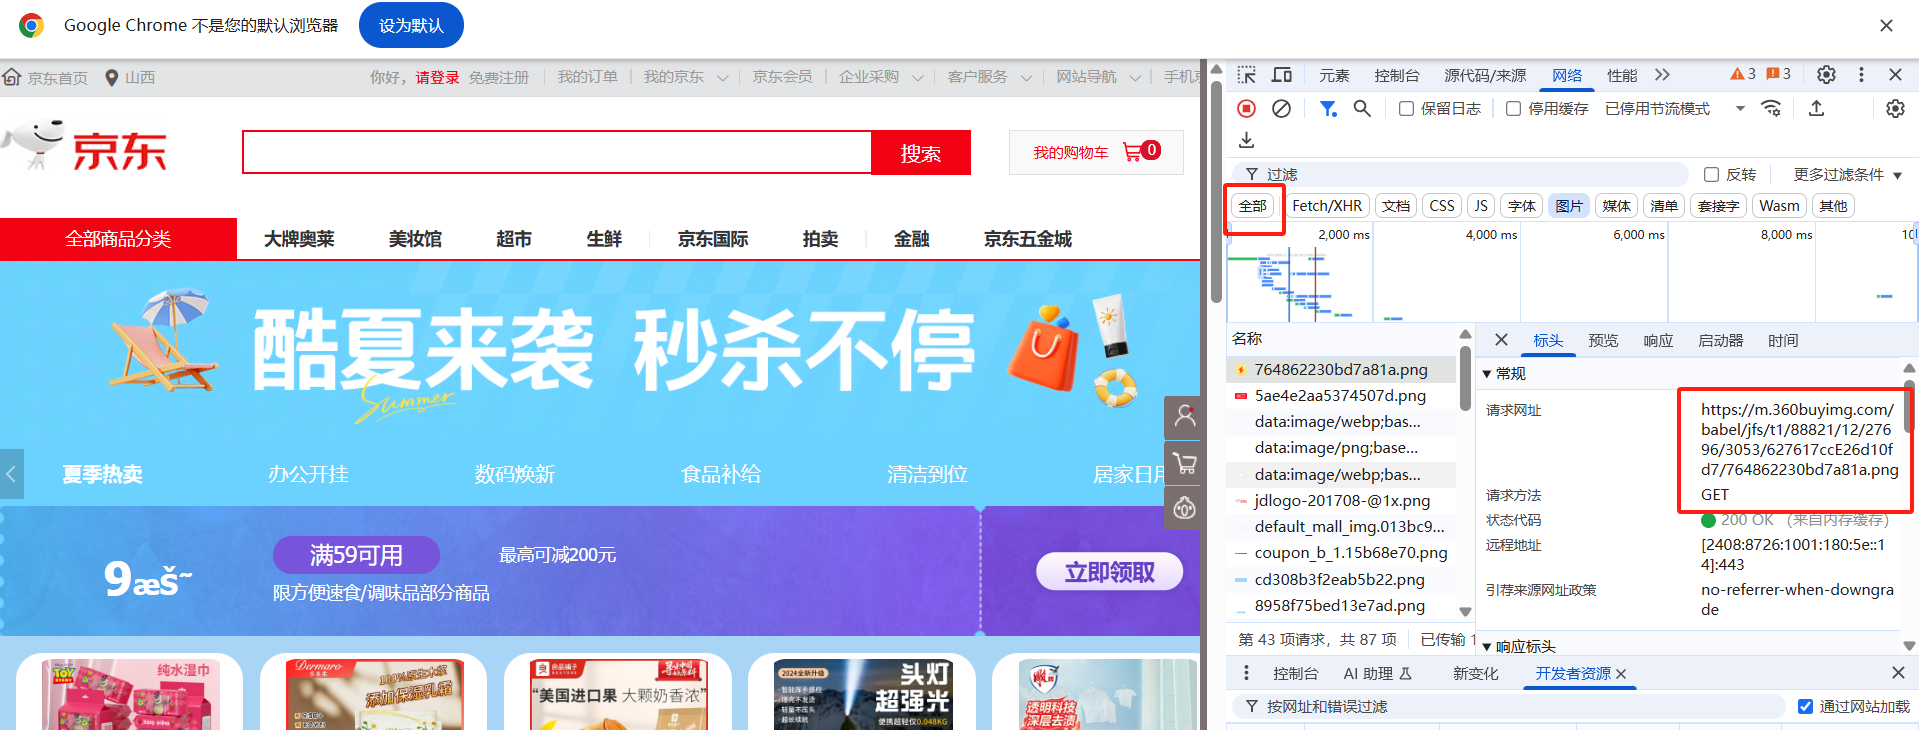The height and width of the screenshot is (730, 1919).
Task: Click the 京东首页 home icon
Action: tap(12, 77)
